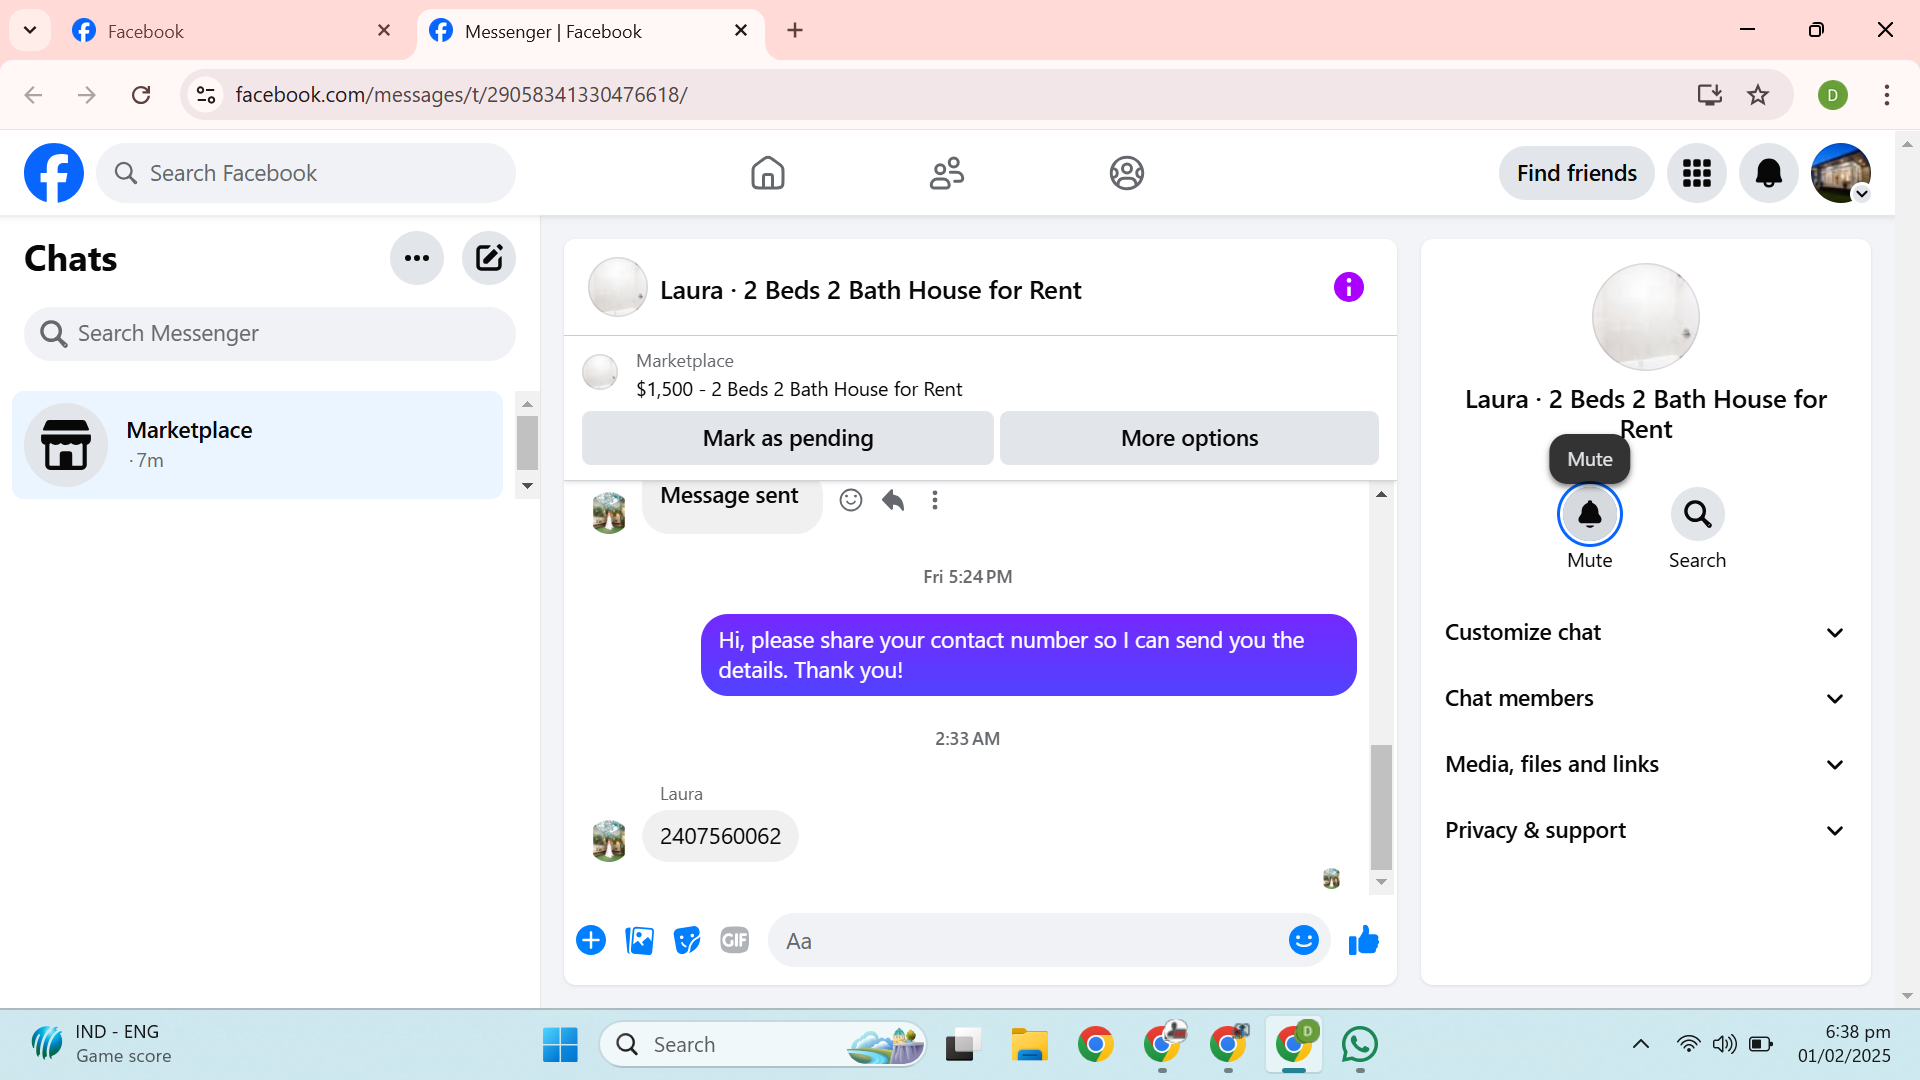Toggle Mute notifications bell

point(1589,514)
